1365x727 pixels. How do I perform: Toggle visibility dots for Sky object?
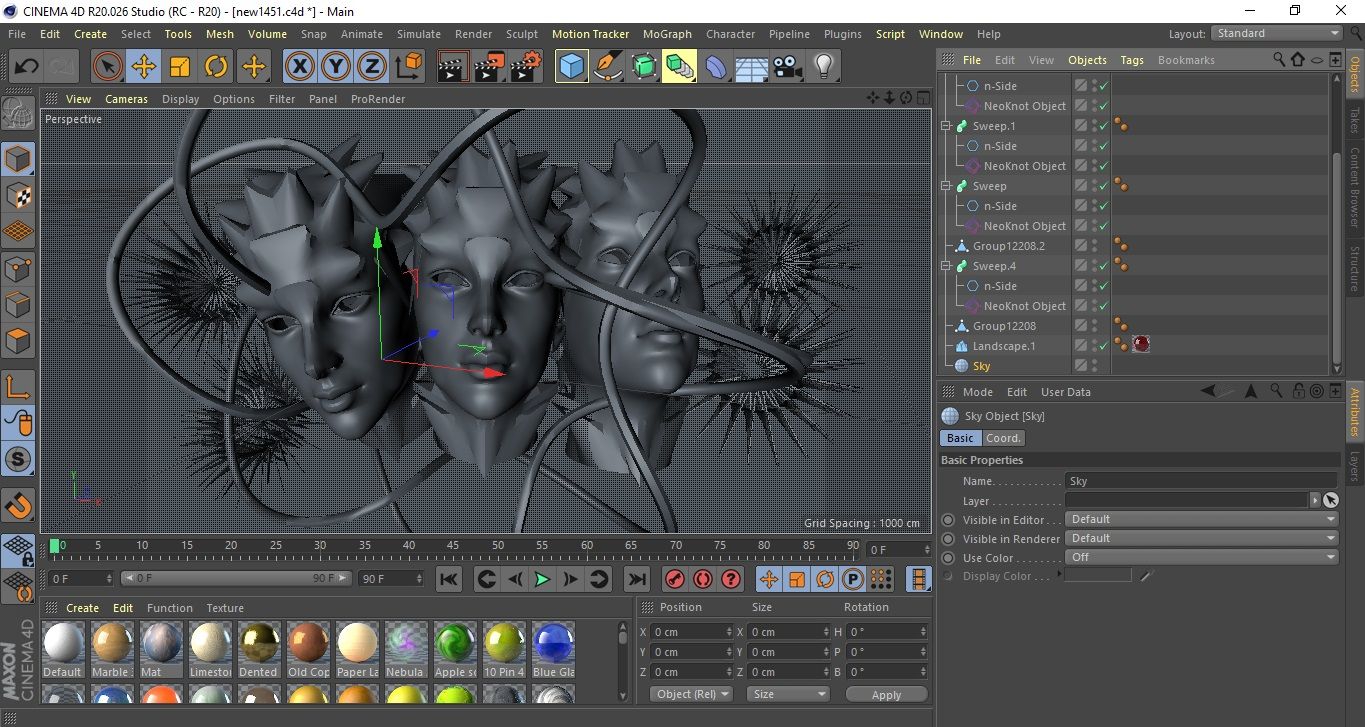[x=1094, y=366]
